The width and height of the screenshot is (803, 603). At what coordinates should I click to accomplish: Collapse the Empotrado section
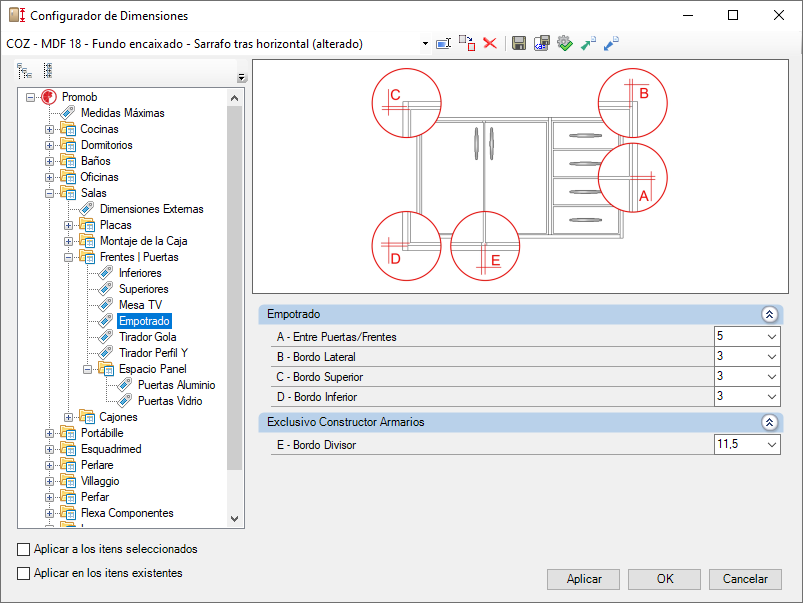pyautogui.click(x=769, y=314)
